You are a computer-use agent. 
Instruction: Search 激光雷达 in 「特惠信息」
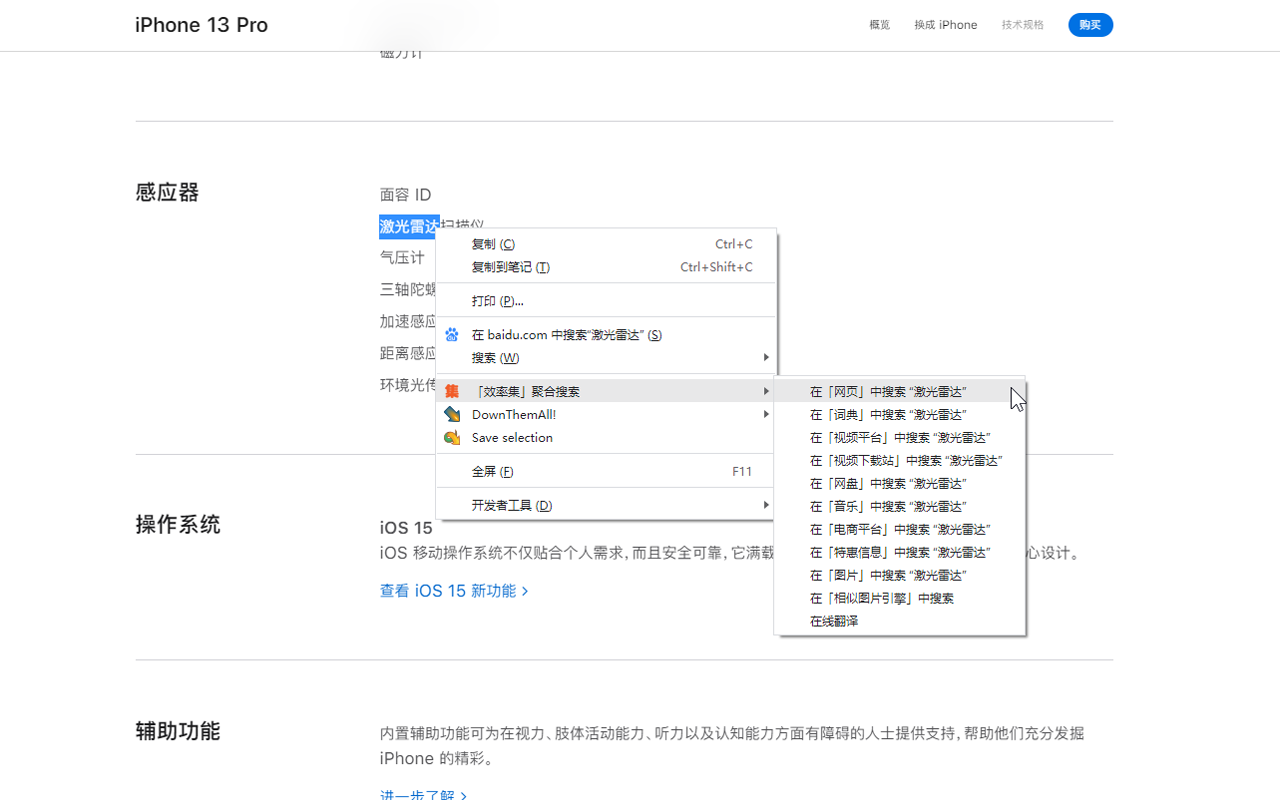pos(900,553)
